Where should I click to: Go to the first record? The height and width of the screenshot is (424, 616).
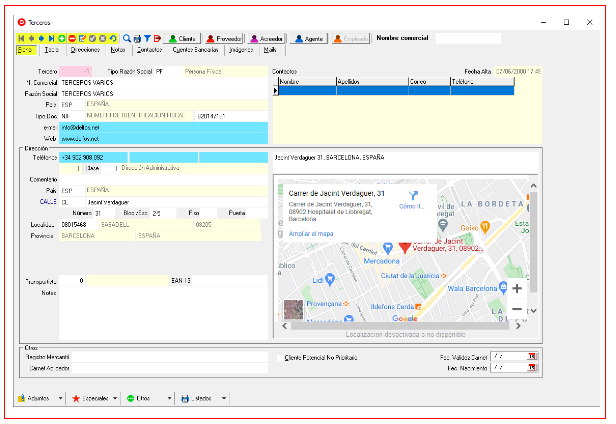point(22,38)
